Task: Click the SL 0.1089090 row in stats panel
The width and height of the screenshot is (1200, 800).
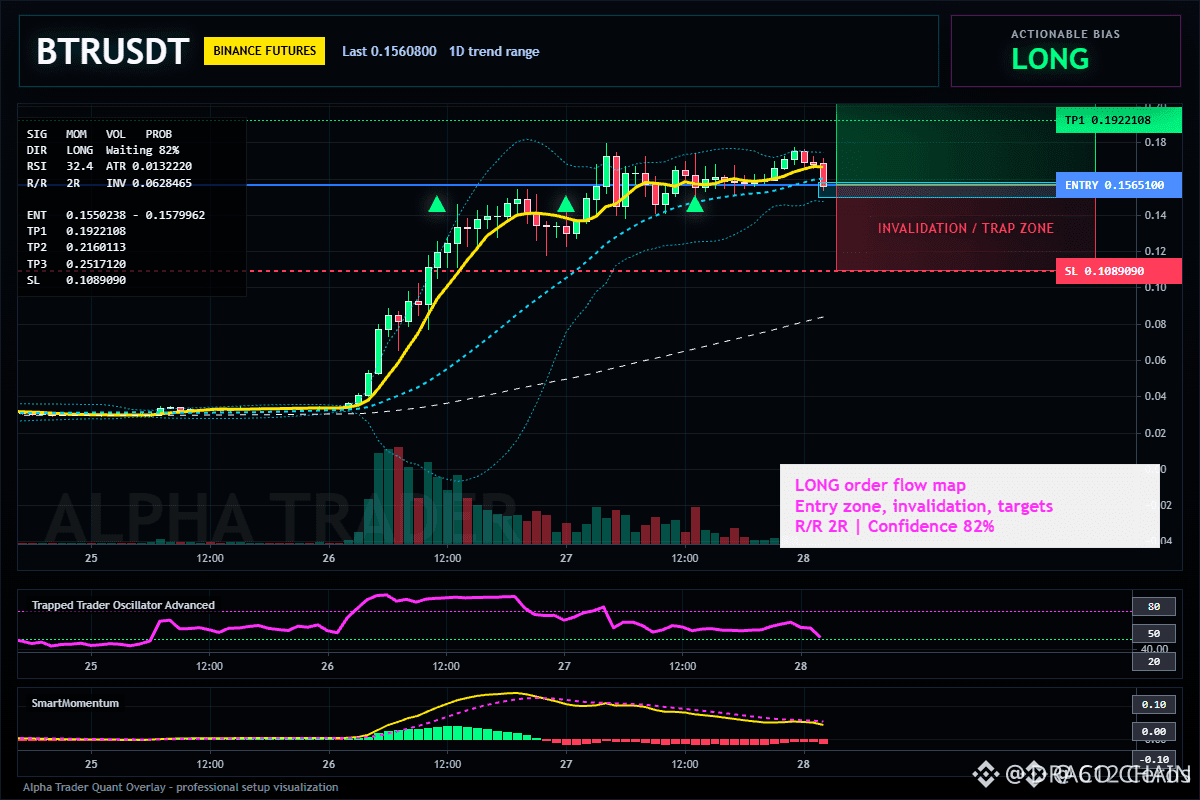Action: tap(76, 281)
